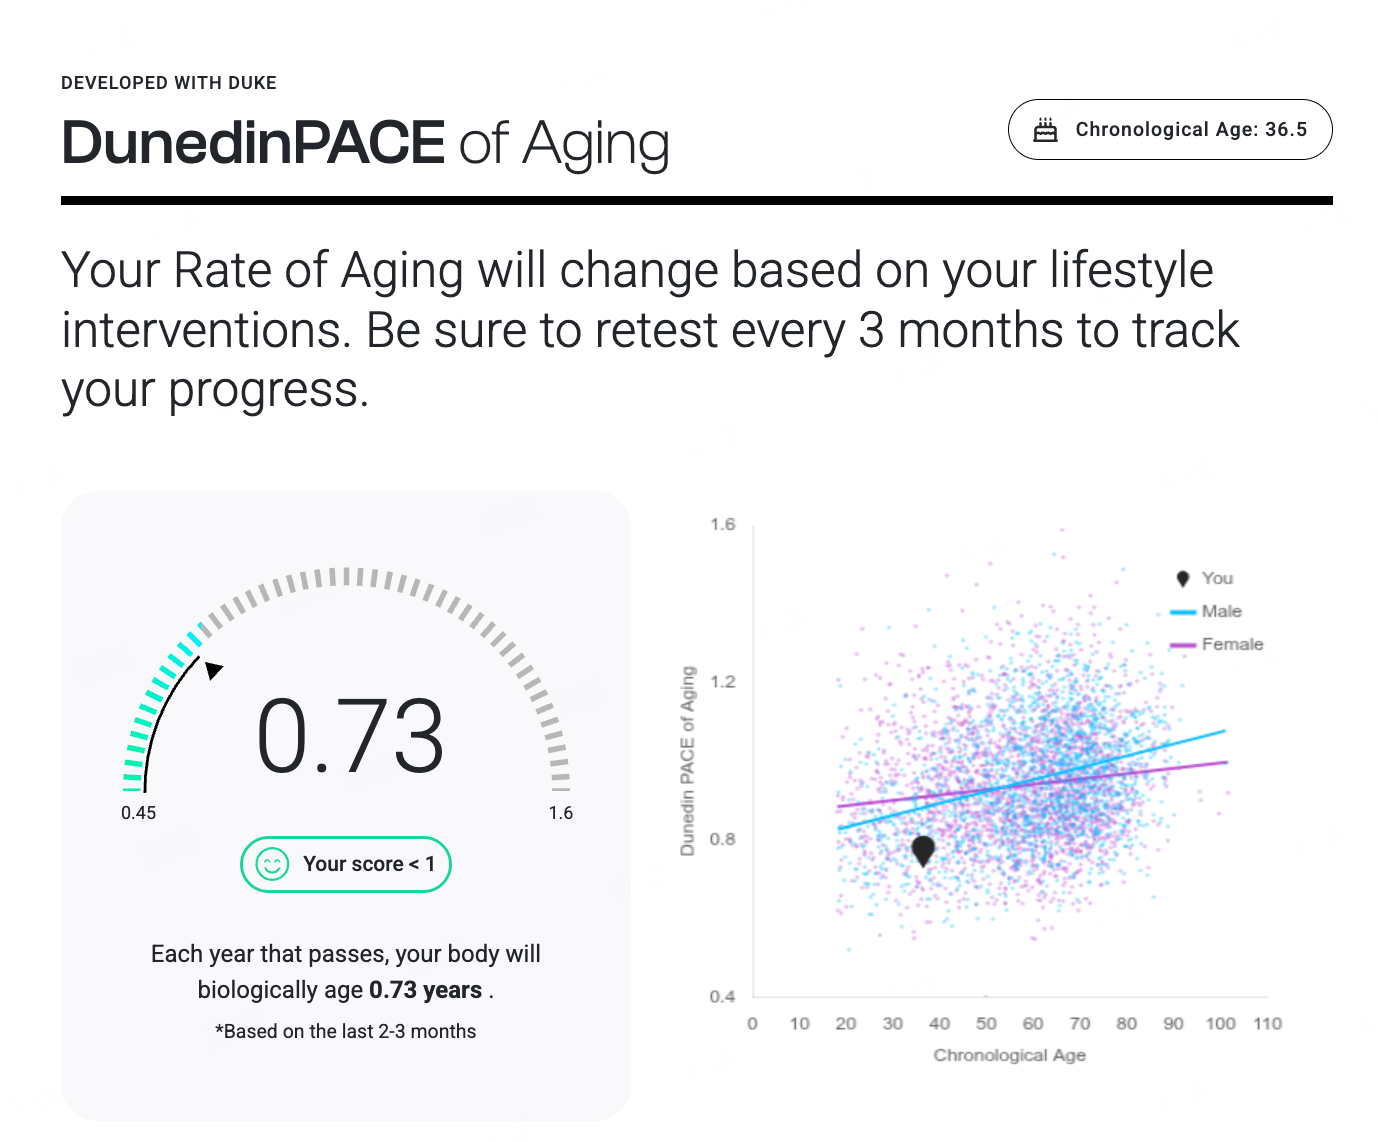
Task: Click the 0.45 gauge minimum label
Action: 139,813
